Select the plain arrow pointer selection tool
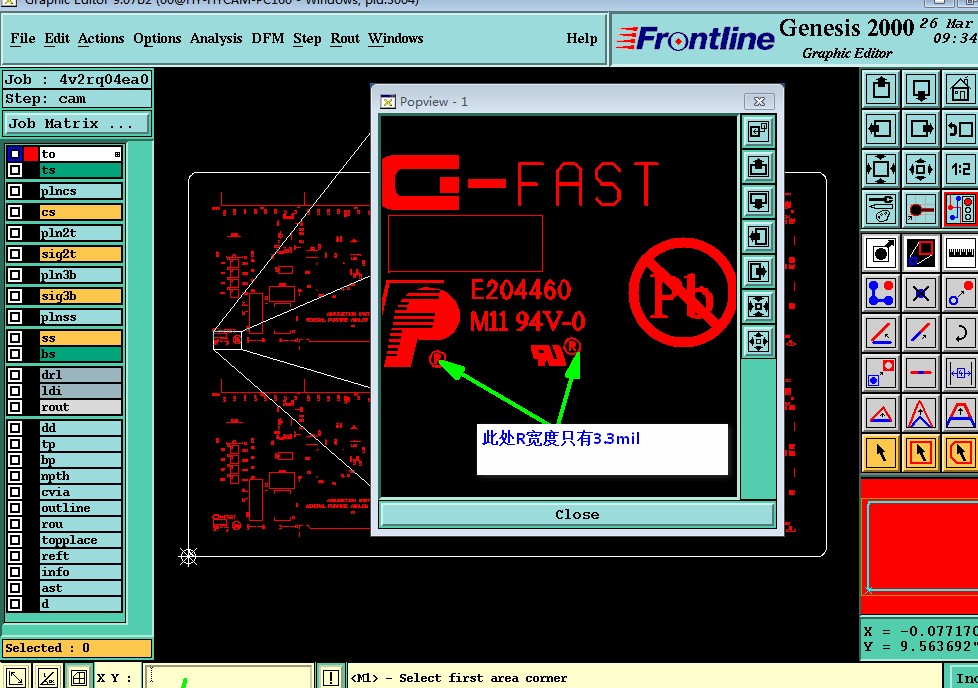Viewport: 978px width, 688px height. tap(881, 453)
